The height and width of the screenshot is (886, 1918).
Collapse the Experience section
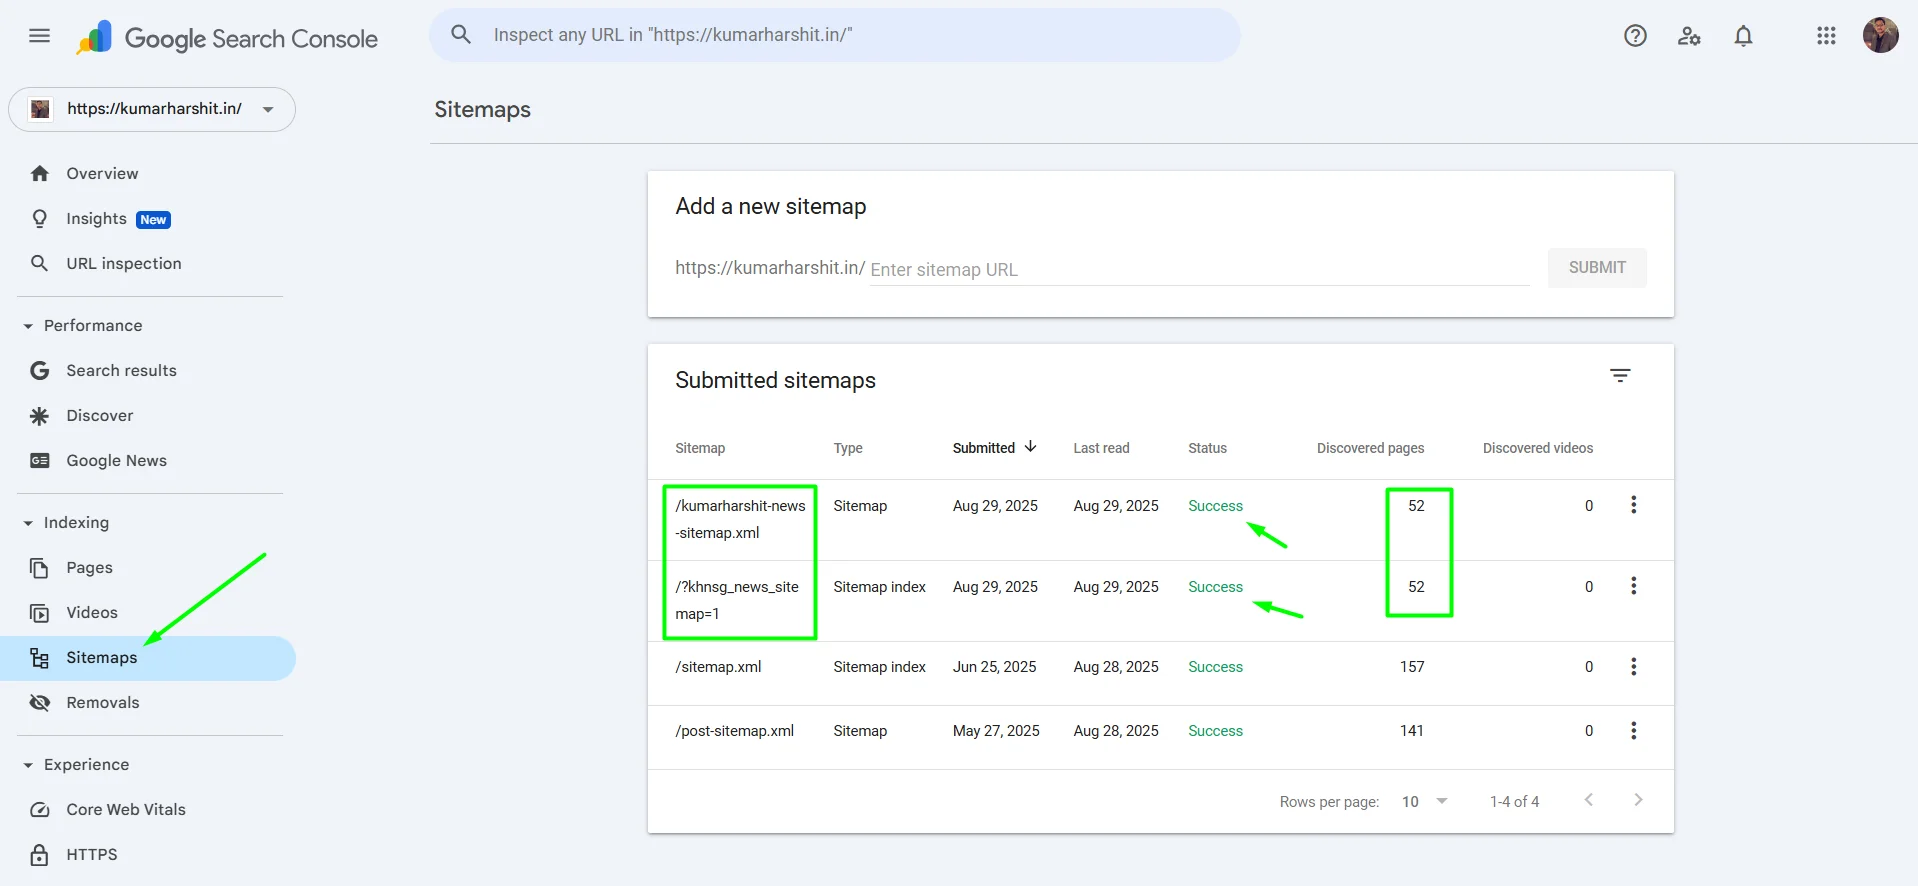(x=76, y=765)
